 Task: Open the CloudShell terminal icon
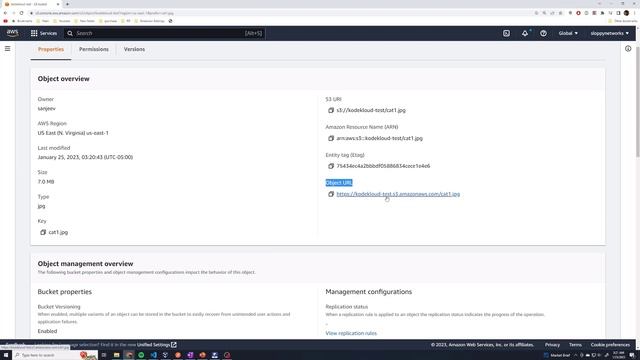click(x=506, y=33)
